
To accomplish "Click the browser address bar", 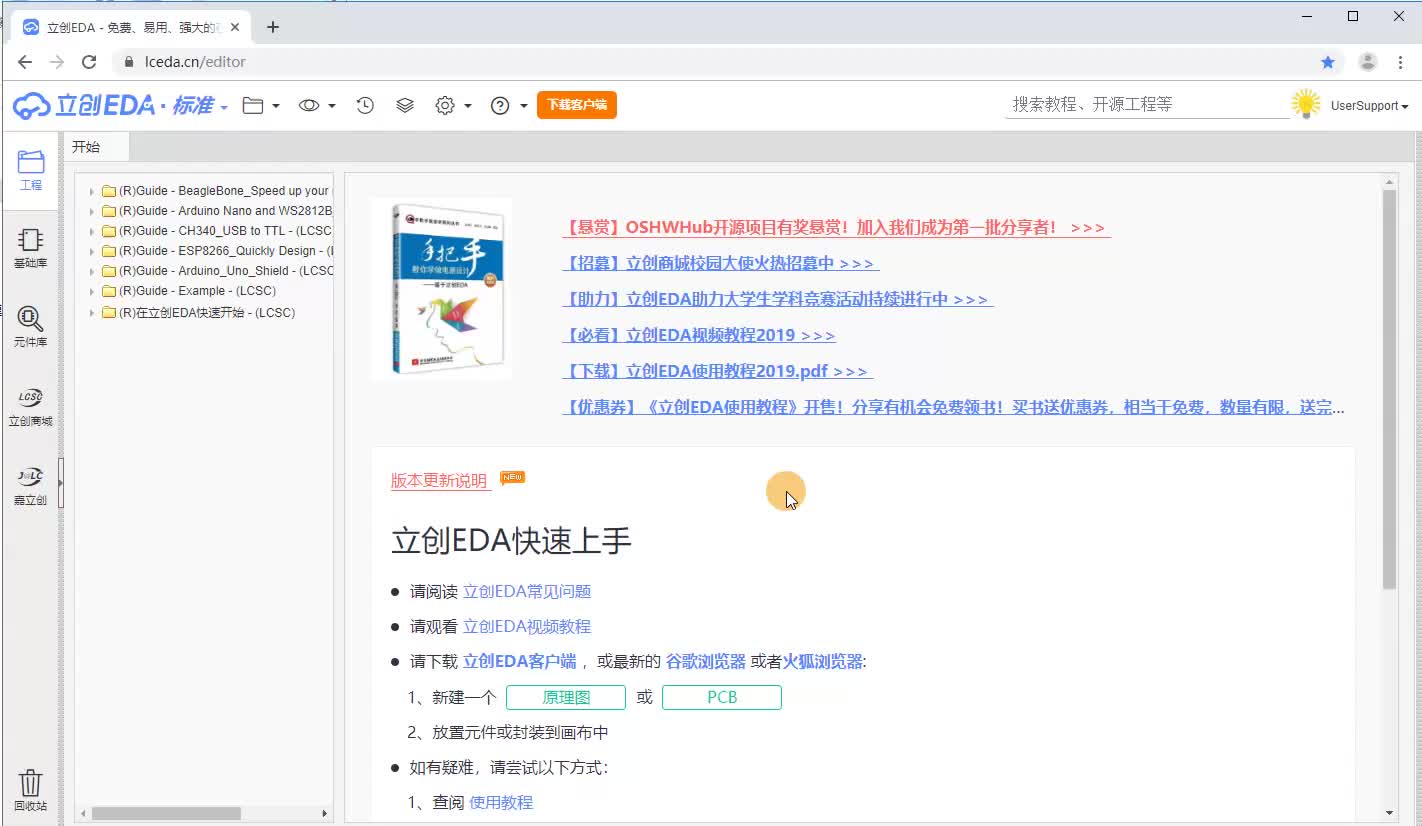I will 728,62.
